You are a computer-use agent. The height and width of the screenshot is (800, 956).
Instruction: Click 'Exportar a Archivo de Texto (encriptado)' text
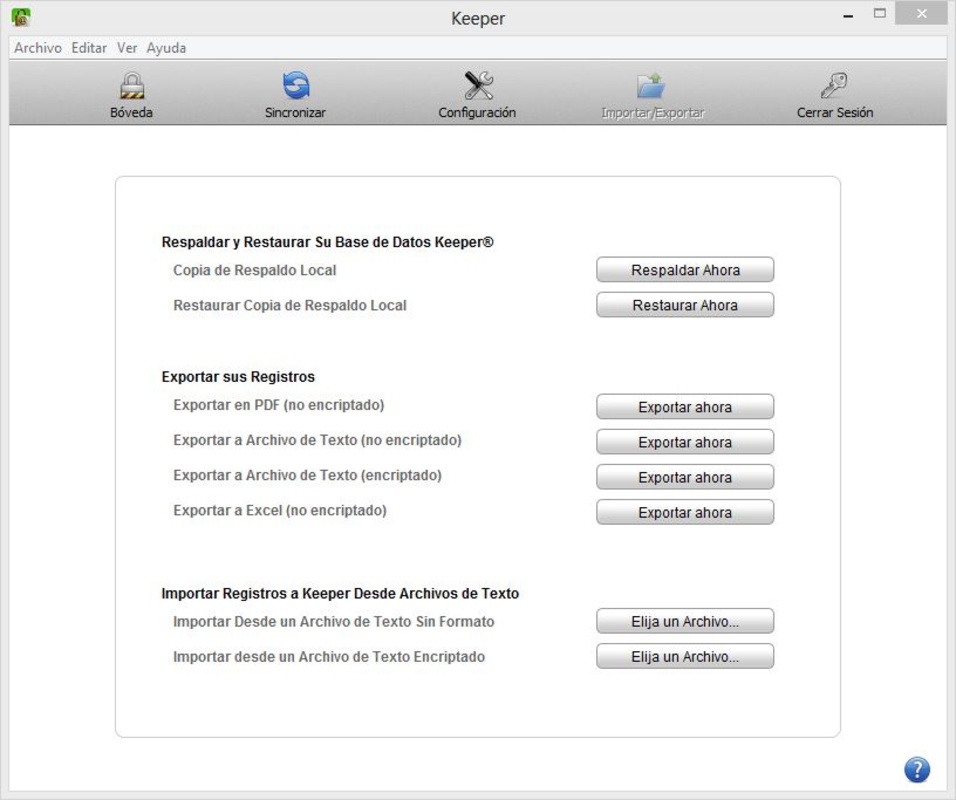click(307, 476)
